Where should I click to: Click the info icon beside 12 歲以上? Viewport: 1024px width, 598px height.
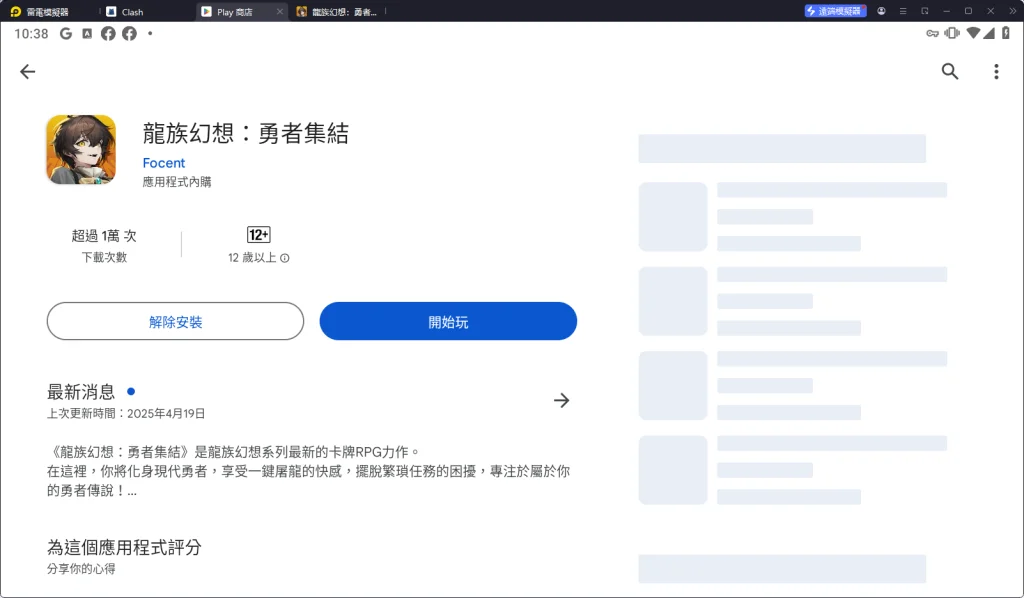point(285,258)
